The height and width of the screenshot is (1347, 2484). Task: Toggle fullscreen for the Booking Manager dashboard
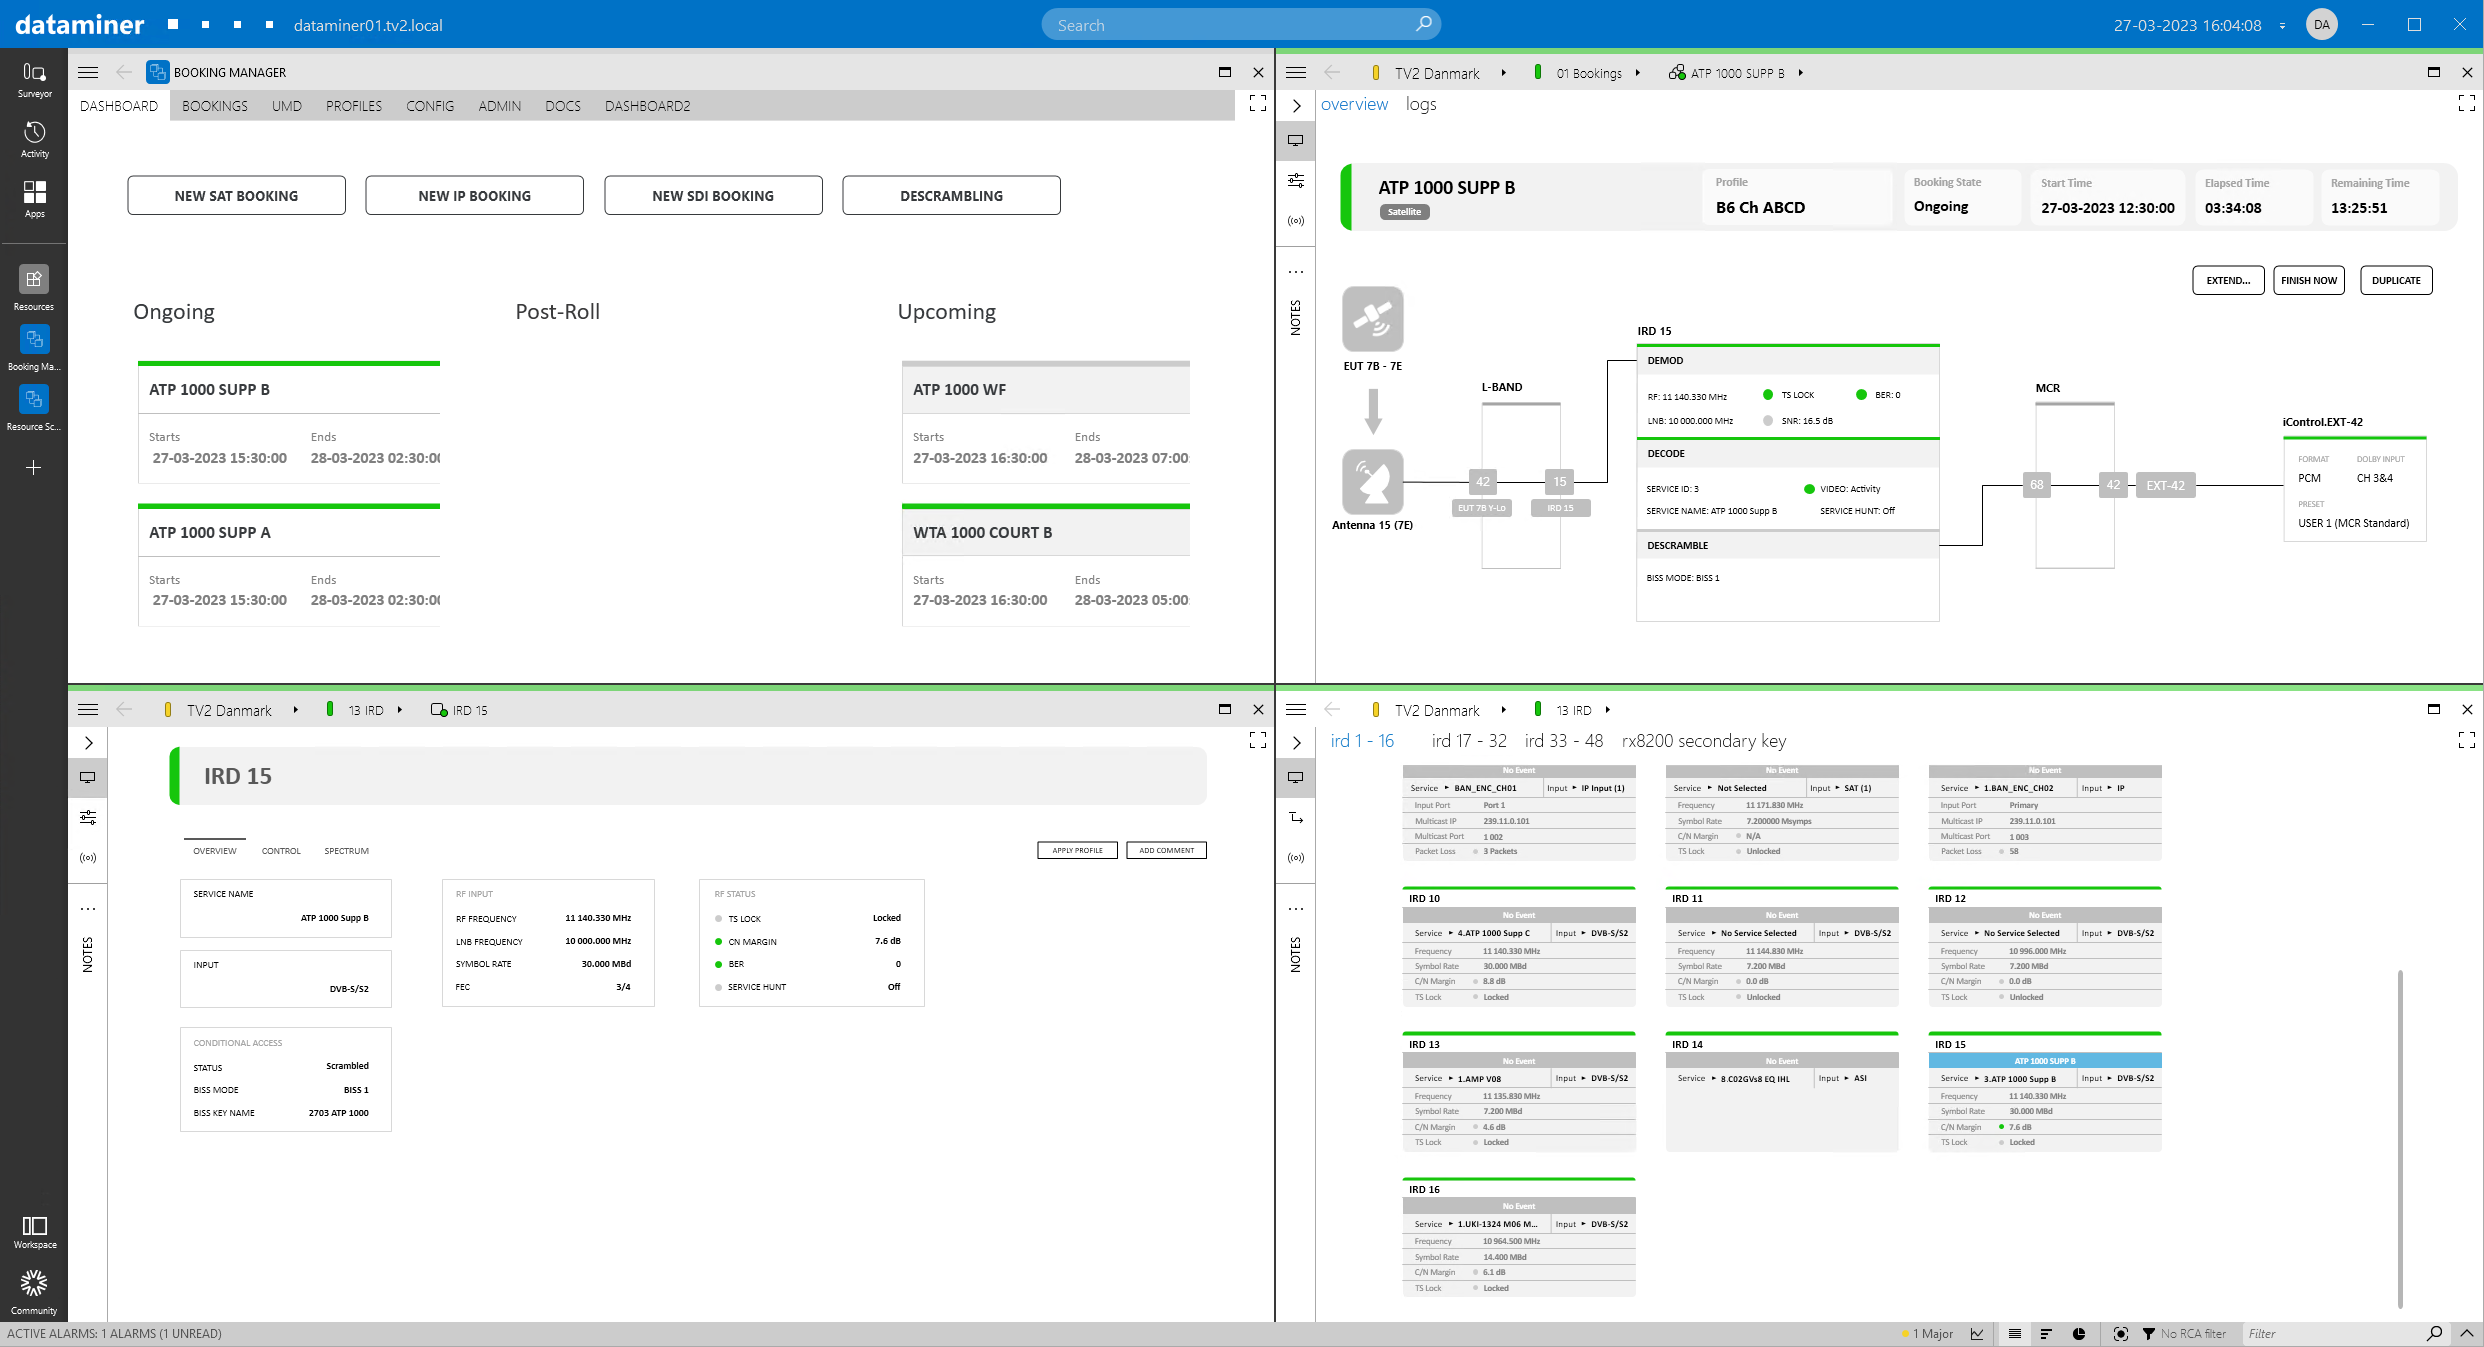[1258, 103]
